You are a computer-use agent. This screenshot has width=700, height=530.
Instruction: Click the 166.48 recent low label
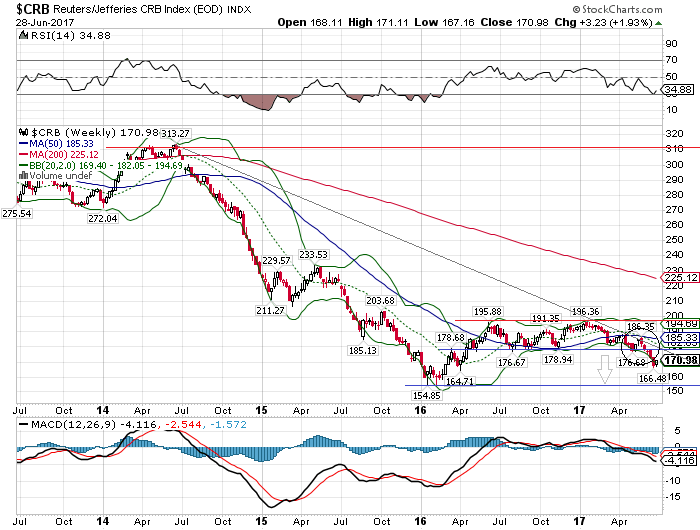pyautogui.click(x=652, y=379)
